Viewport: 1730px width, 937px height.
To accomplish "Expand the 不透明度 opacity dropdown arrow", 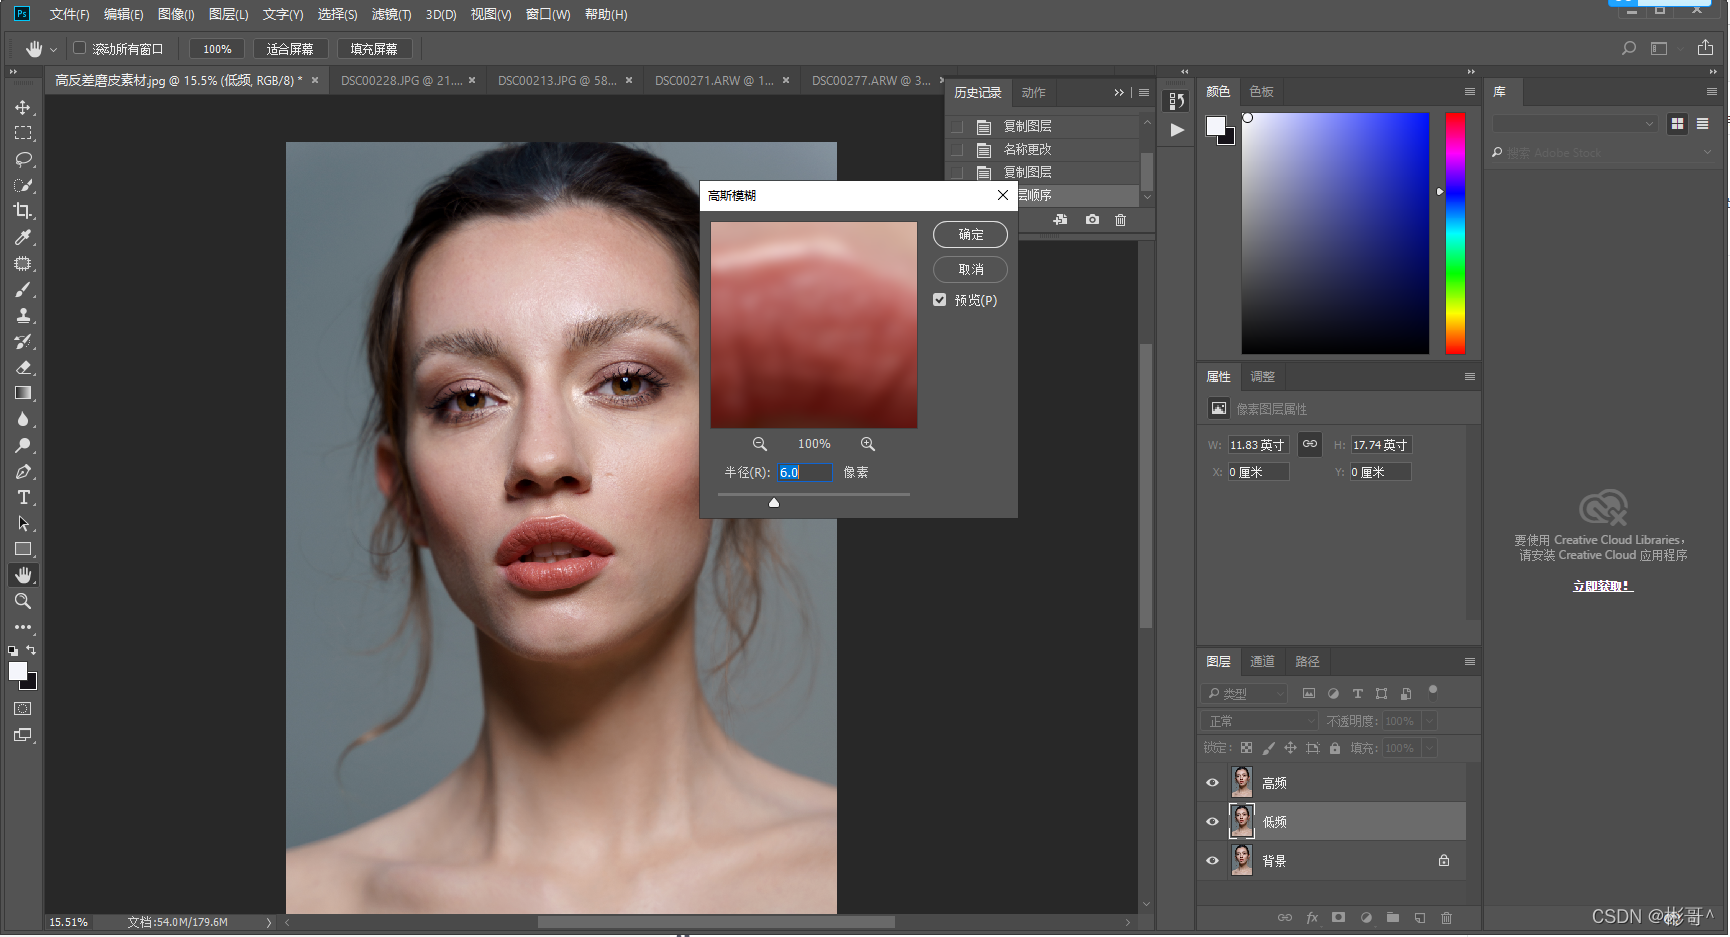I will [1429, 721].
